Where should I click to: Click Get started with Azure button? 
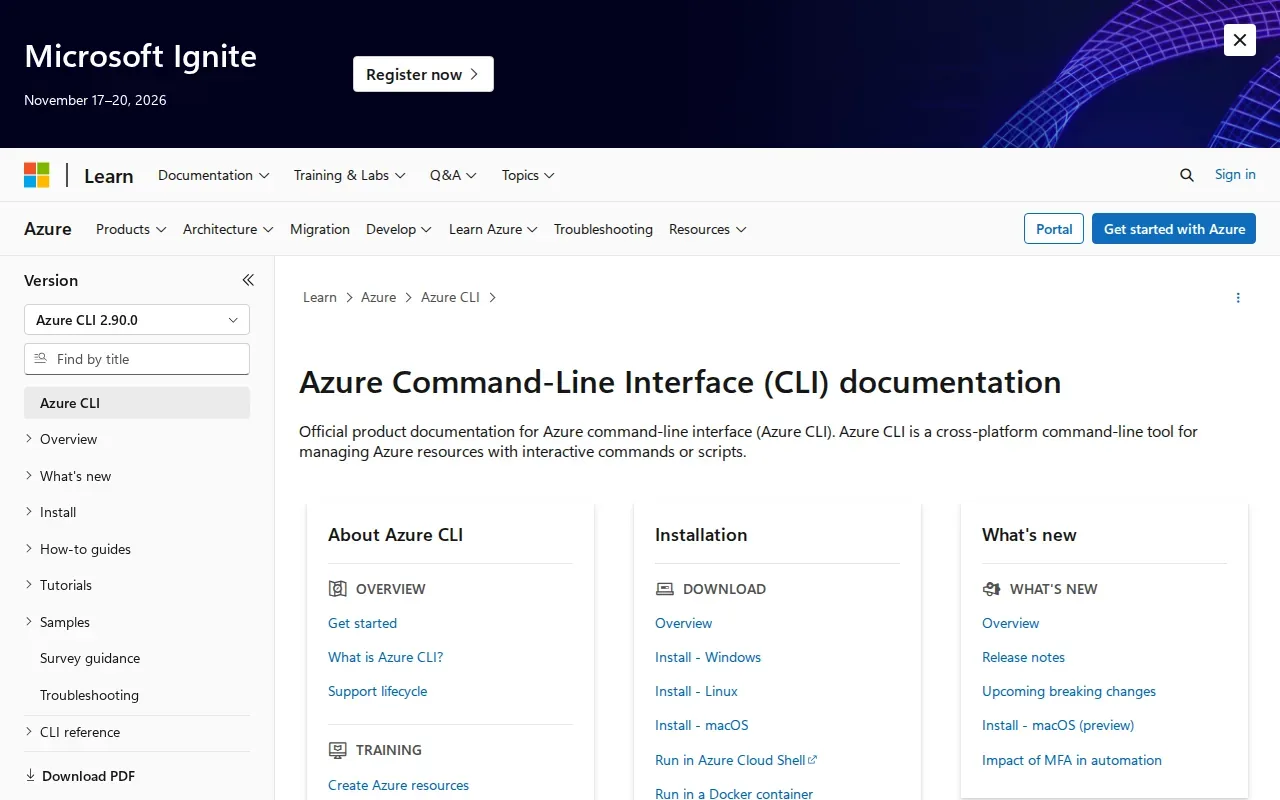click(x=1174, y=229)
